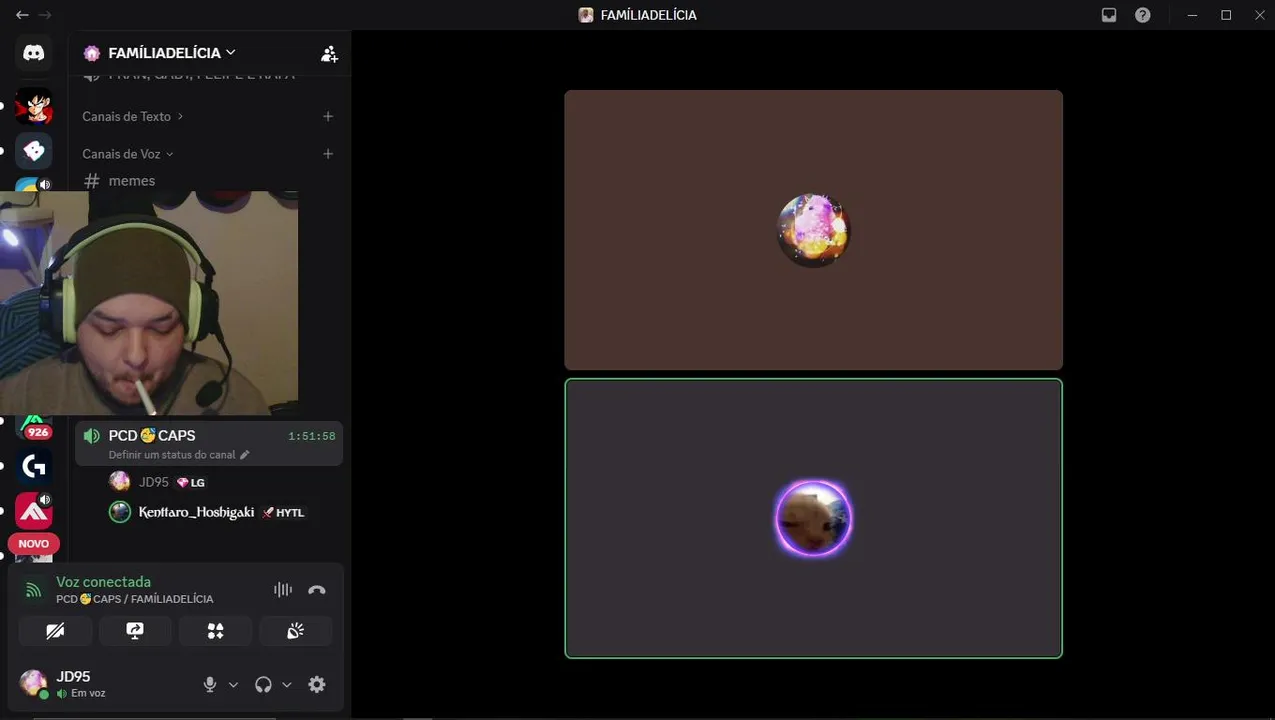Click the LG server tag badge
1275x720 pixels.
(x=191, y=482)
